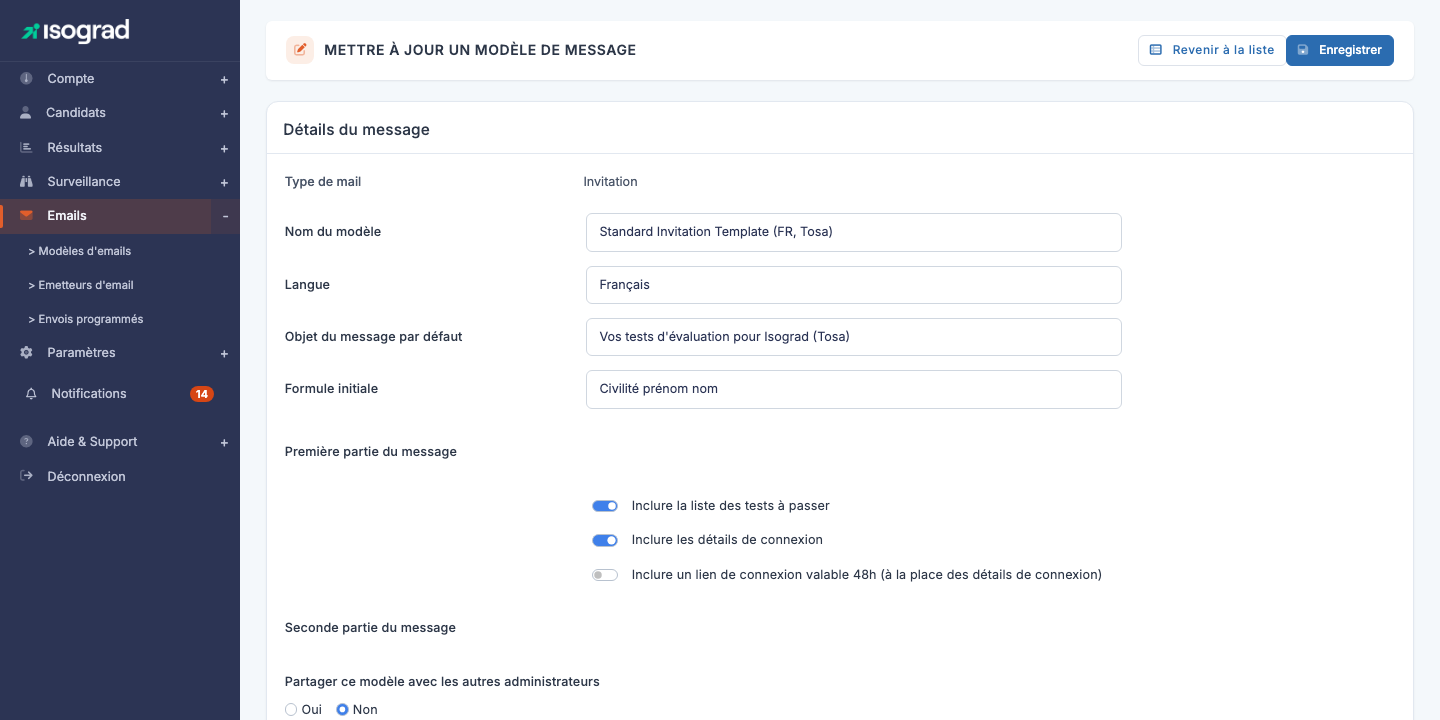
Task: Select Oui to share the template
Action: coord(291,709)
